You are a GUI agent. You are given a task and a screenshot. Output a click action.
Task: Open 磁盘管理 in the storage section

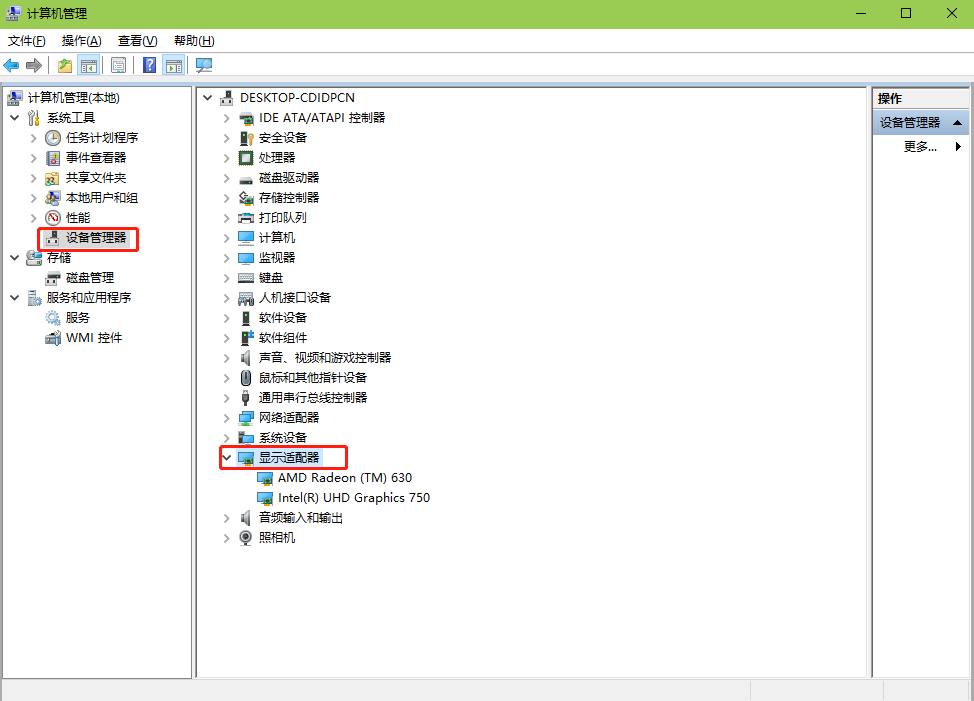[90, 278]
